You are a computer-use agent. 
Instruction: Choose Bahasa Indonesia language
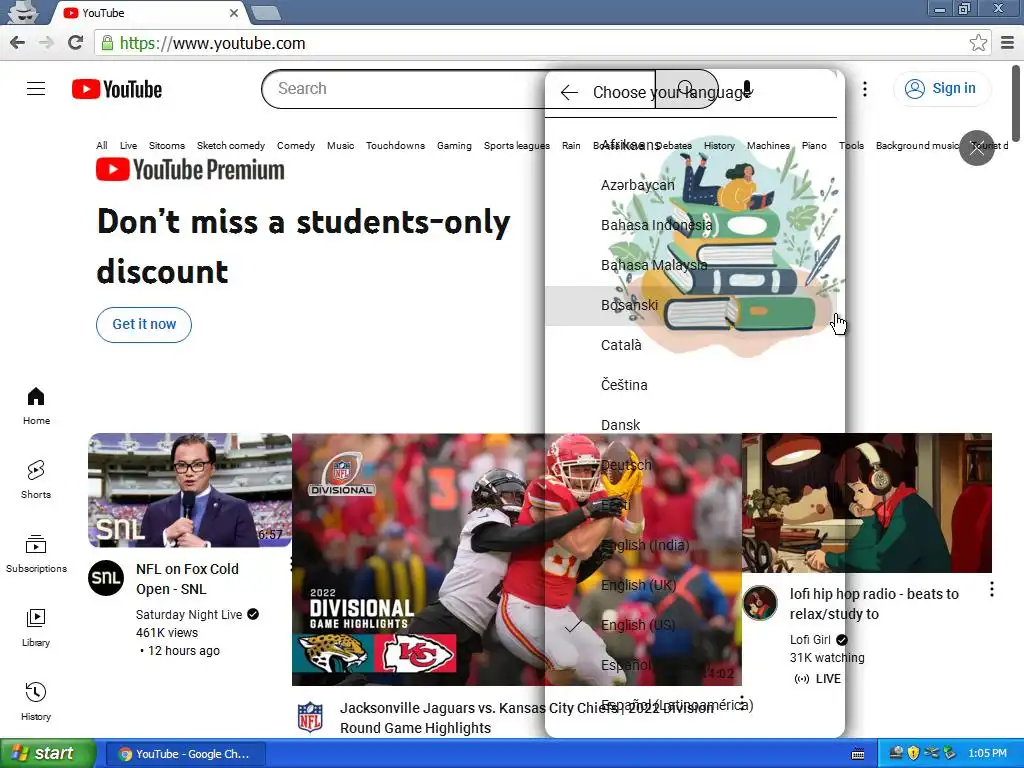(x=691, y=225)
